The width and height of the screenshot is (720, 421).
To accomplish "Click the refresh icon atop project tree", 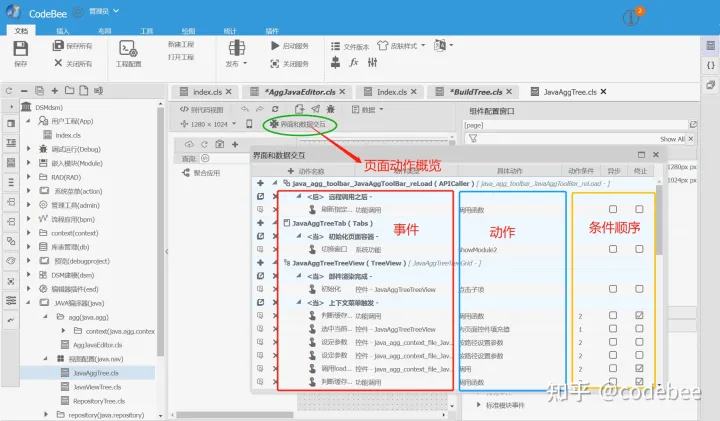I will coord(9,91).
